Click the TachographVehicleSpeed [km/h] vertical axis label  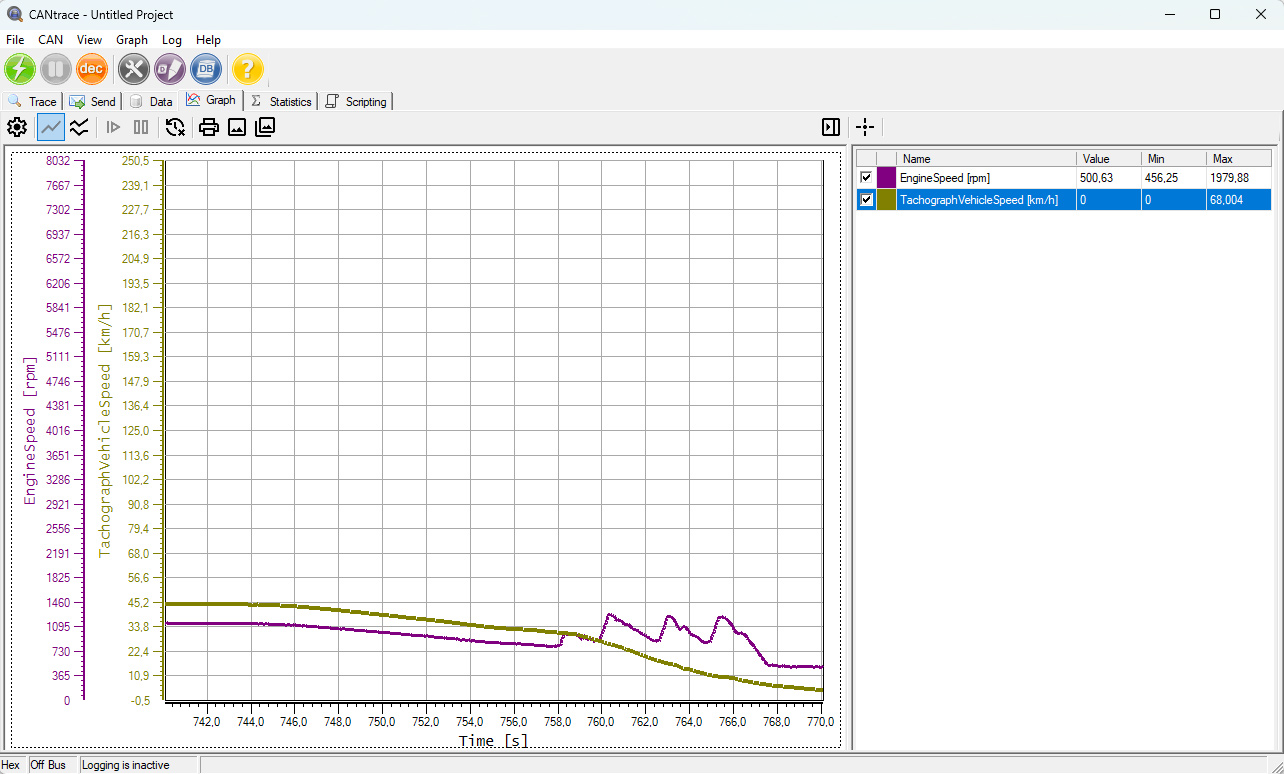105,430
